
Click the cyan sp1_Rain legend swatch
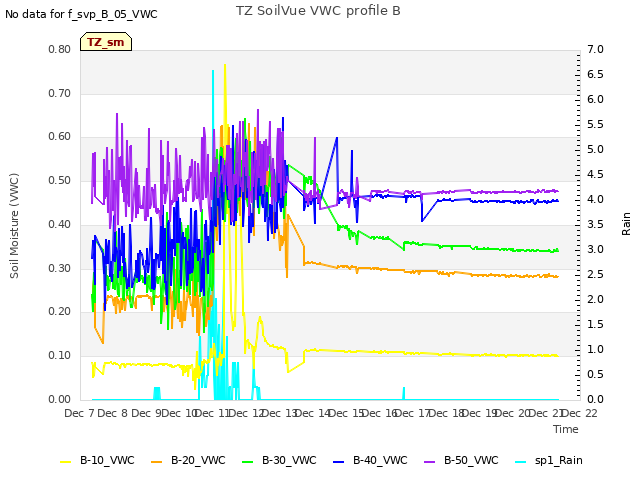[521, 461]
